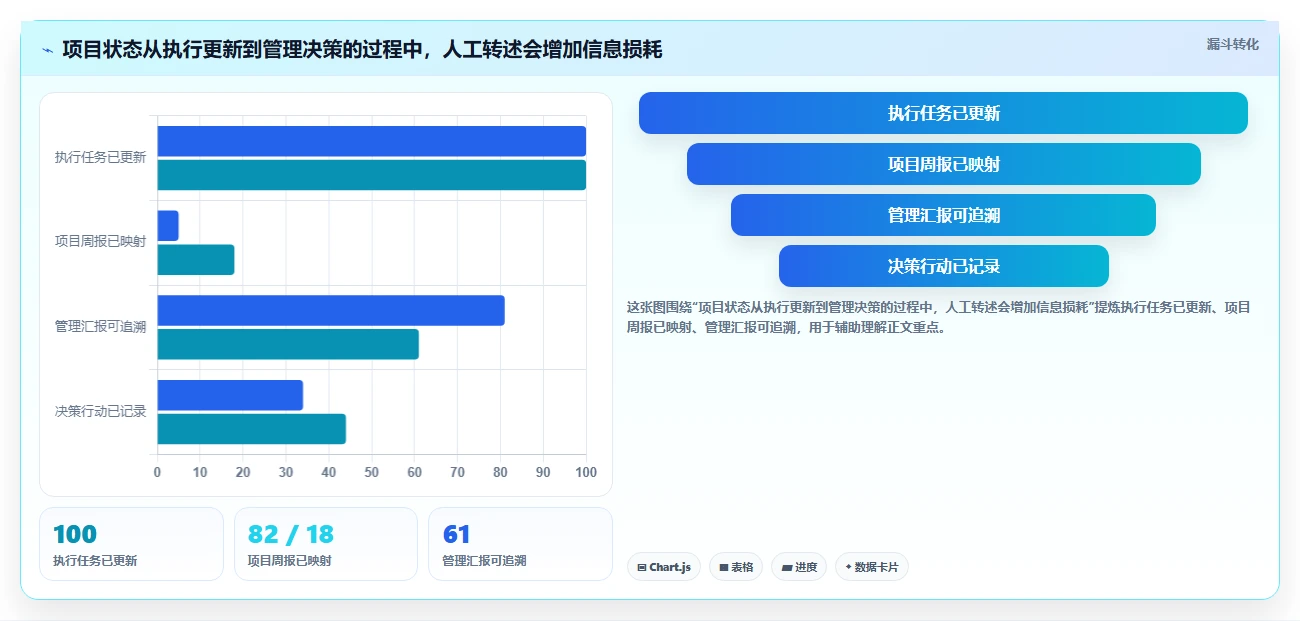Open the 61 管理汇报可追溯 stat card
Screen dimensions: 1300x621
tap(520, 544)
